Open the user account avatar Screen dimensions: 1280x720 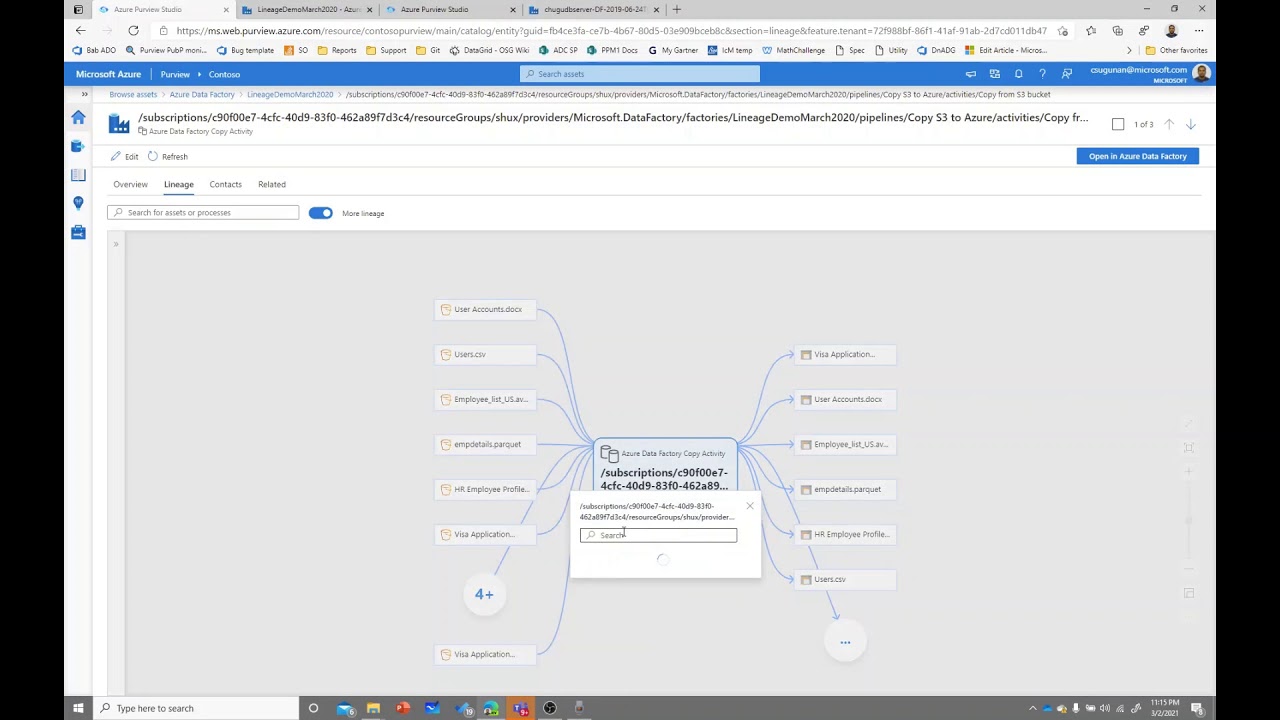click(x=1201, y=74)
